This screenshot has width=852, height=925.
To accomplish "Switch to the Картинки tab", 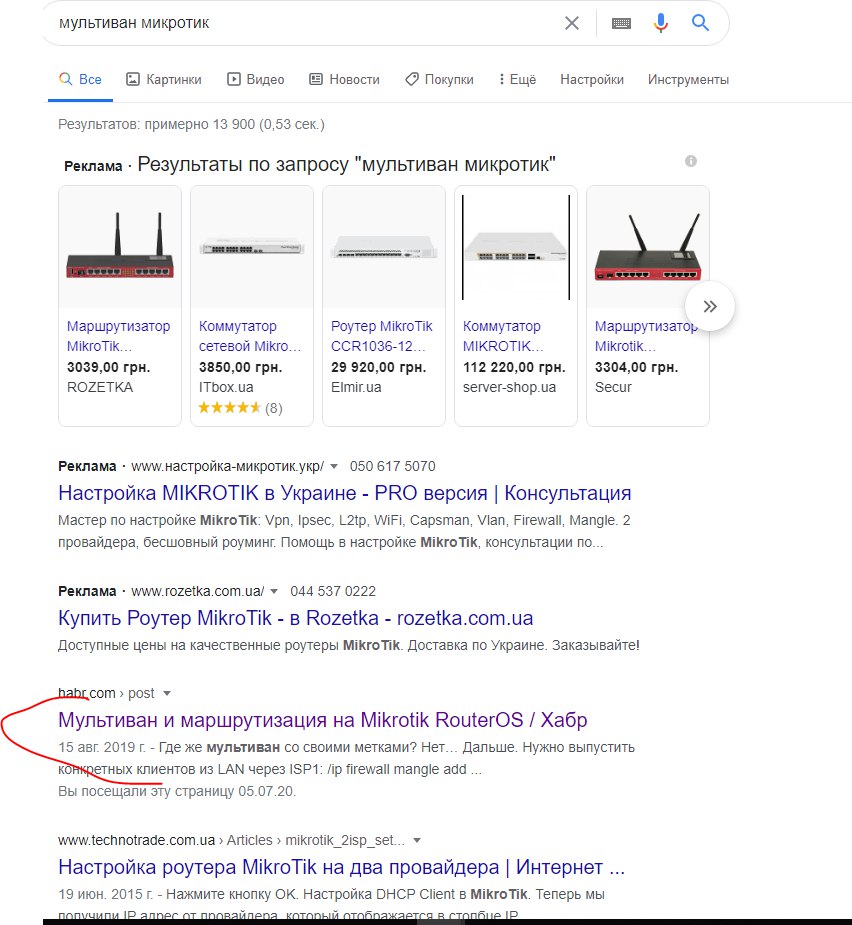I will [x=164, y=80].
